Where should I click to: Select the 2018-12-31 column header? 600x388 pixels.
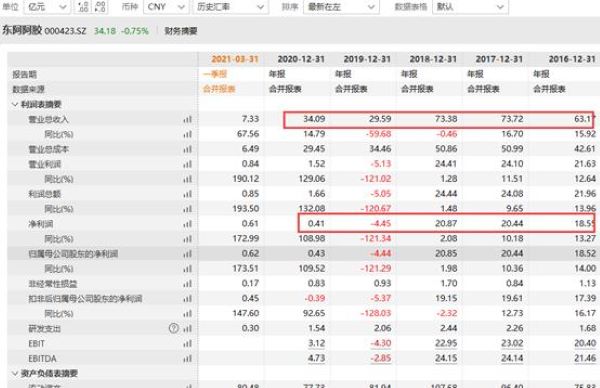coord(433,59)
